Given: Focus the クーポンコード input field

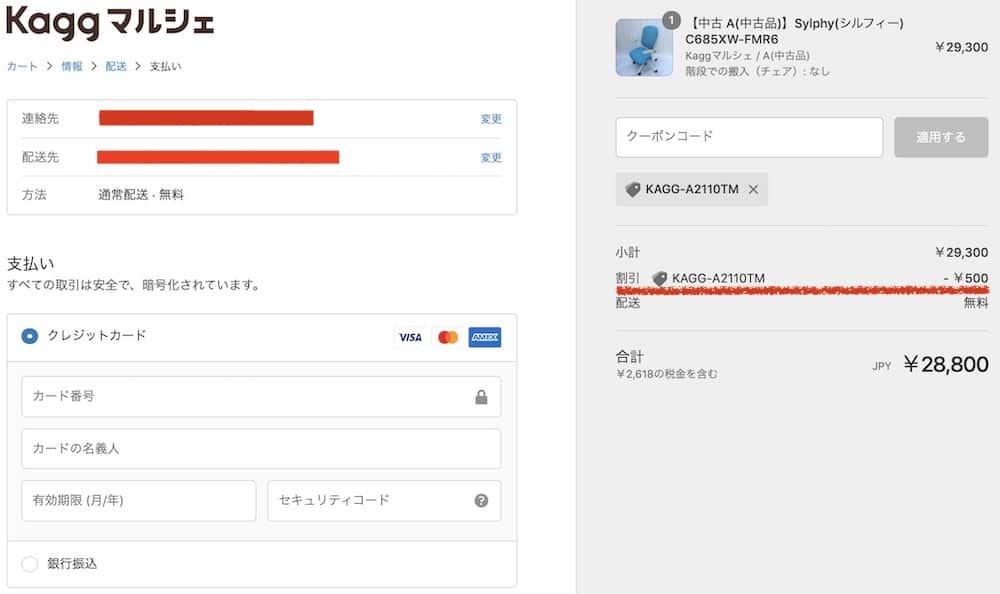Looking at the screenshot, I should [x=749, y=137].
